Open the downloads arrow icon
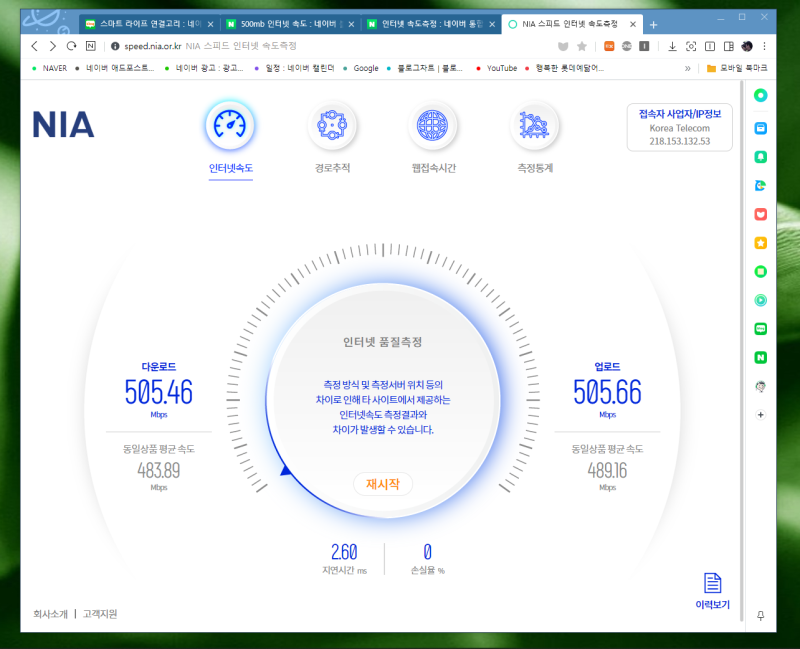The width and height of the screenshot is (800, 649). [672, 46]
